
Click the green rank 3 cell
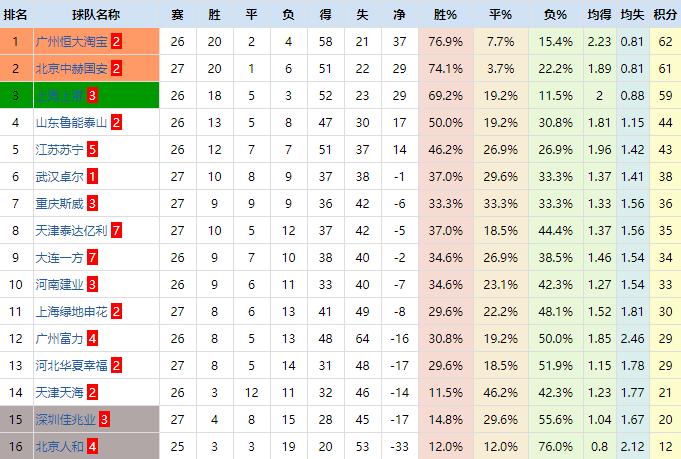[x=16, y=95]
